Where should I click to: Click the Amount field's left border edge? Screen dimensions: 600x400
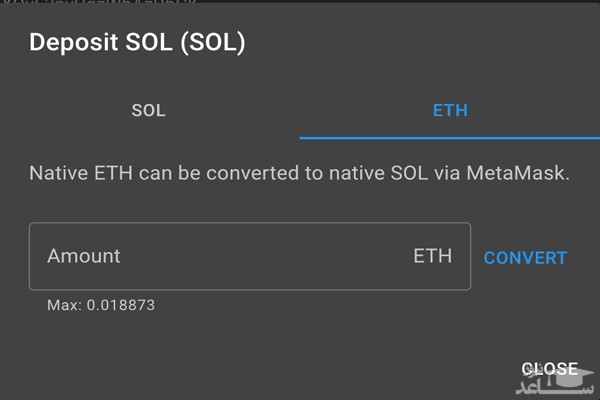tap(30, 256)
